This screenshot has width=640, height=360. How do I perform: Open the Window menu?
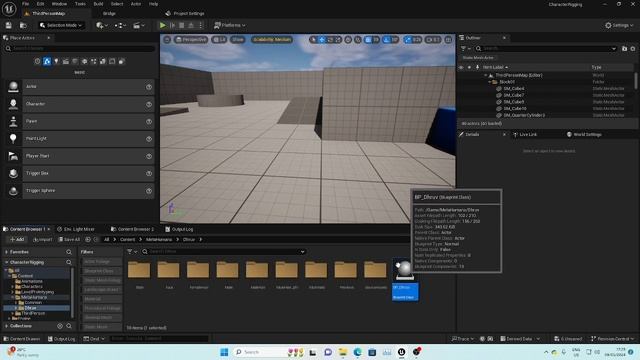pyautogui.click(x=59, y=4)
